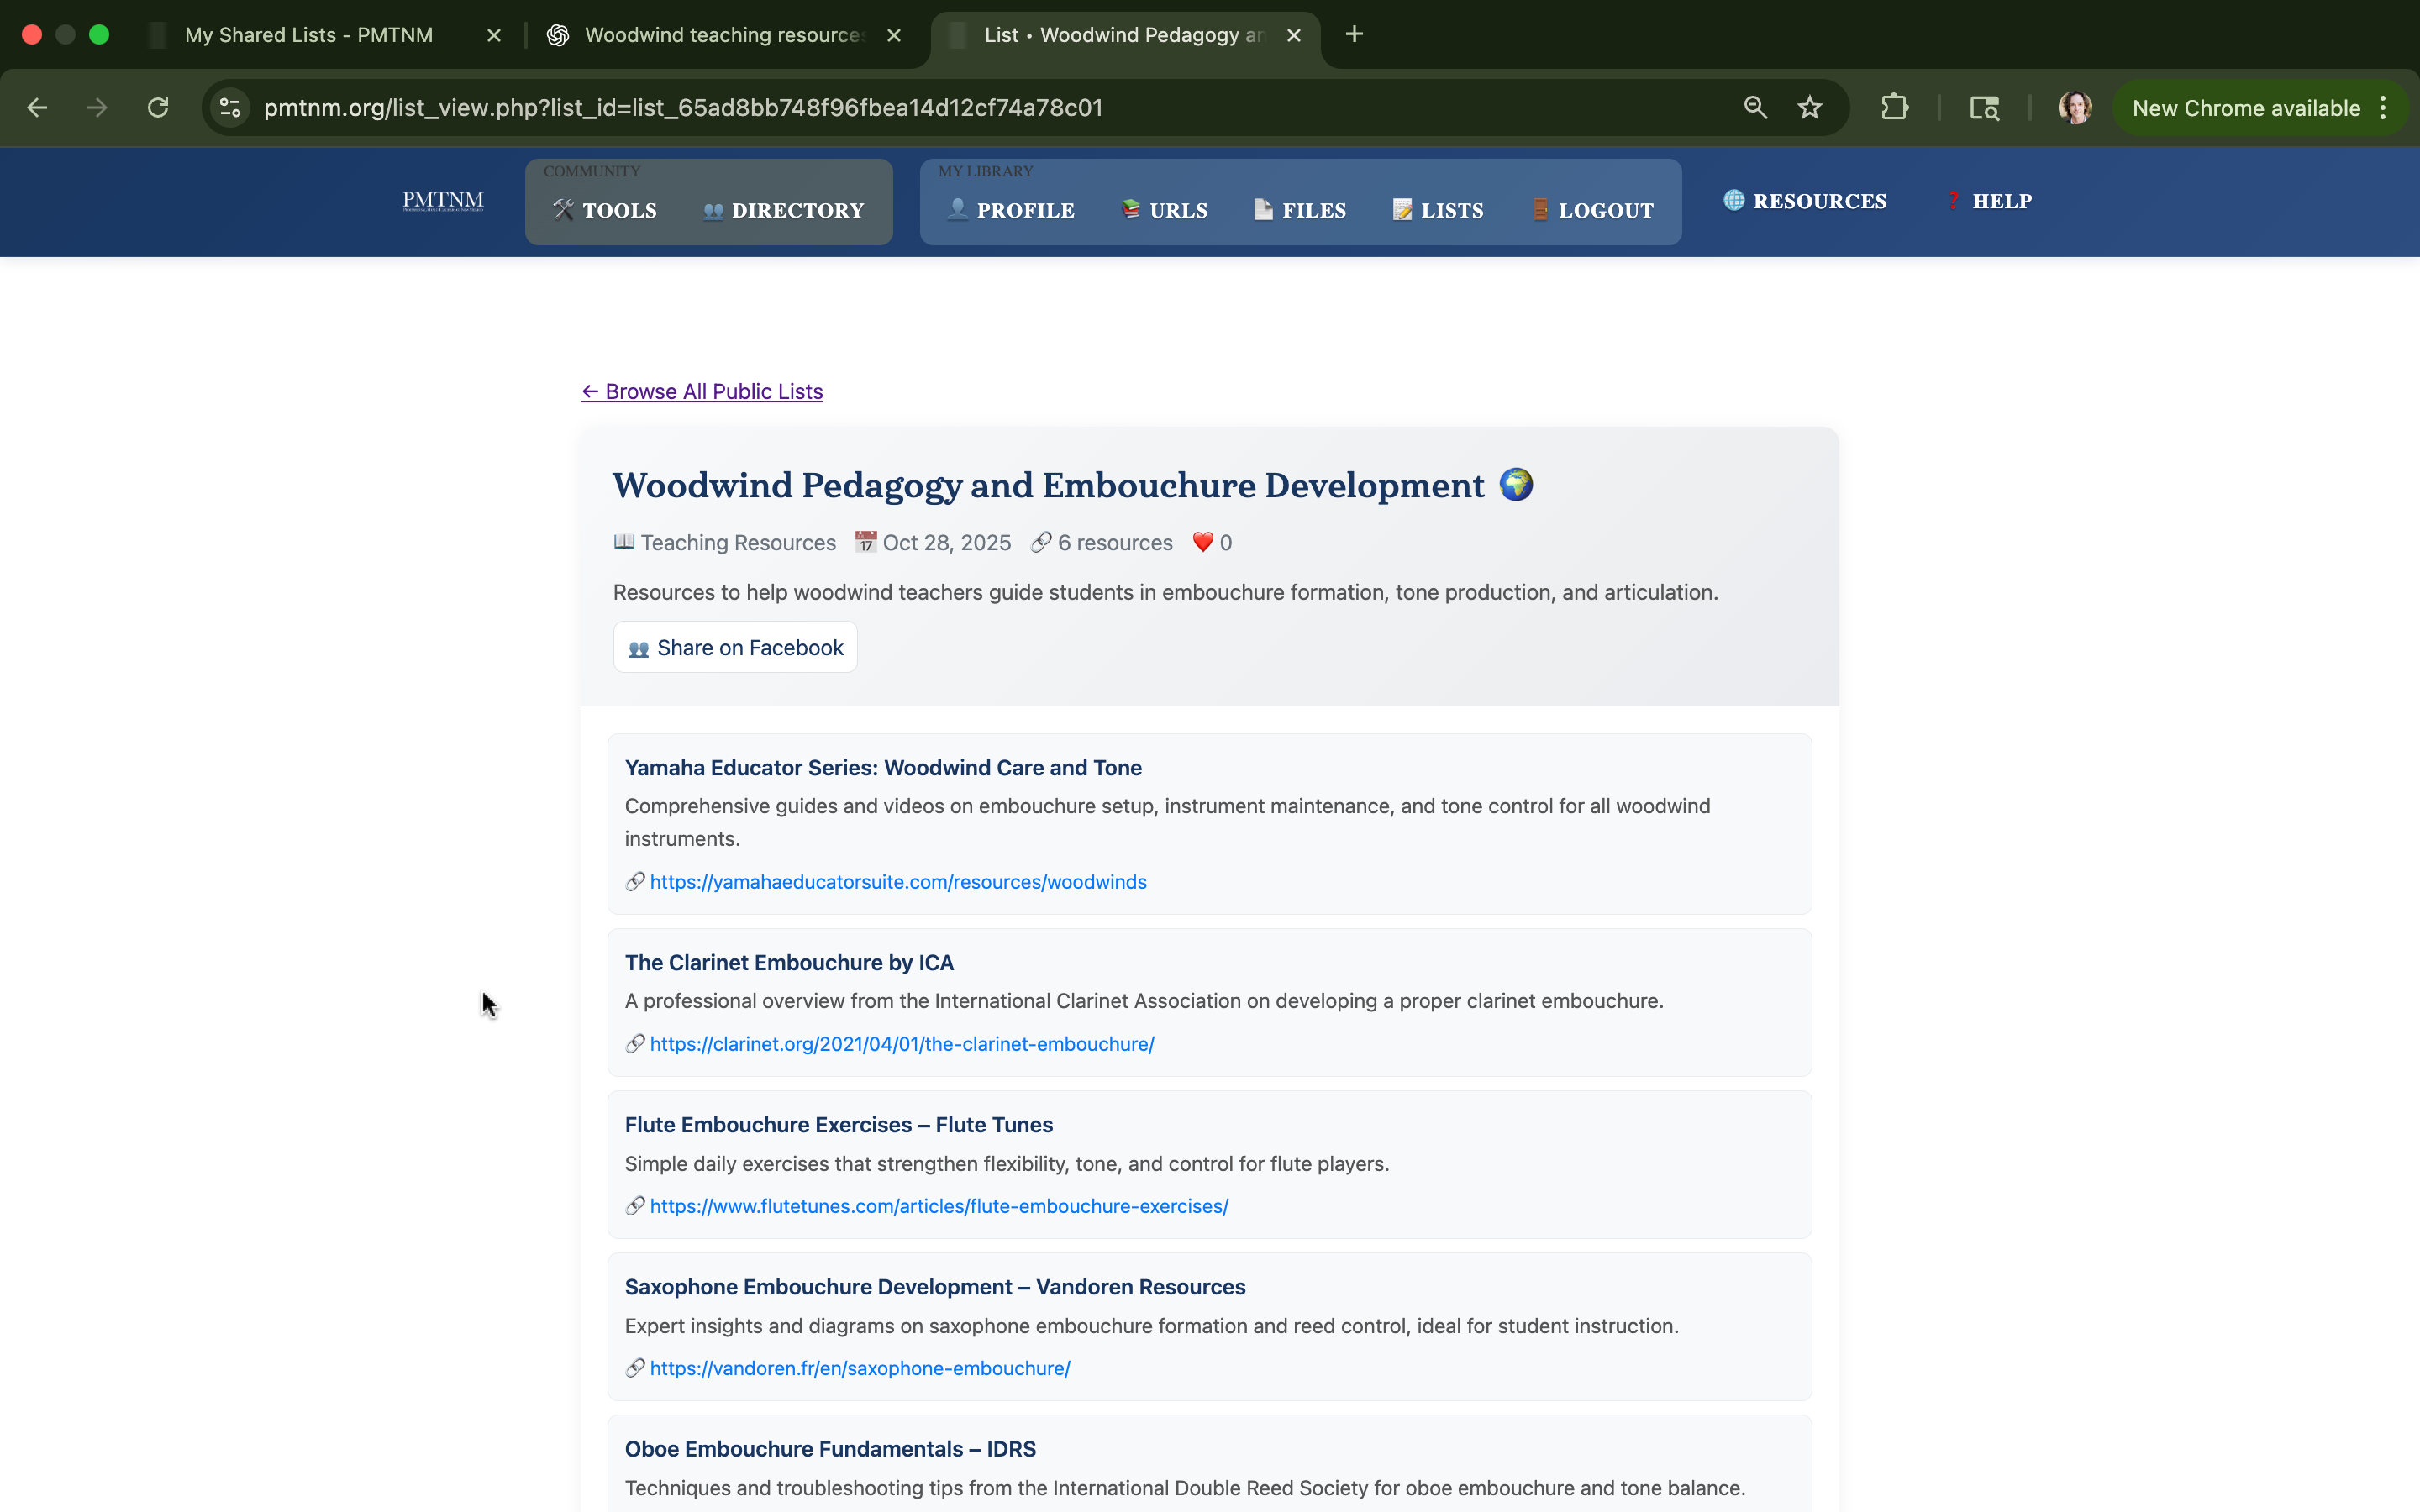Viewport: 2420px width, 1512px height.
Task: Go to Lists in My Library
Action: pyautogui.click(x=1438, y=210)
